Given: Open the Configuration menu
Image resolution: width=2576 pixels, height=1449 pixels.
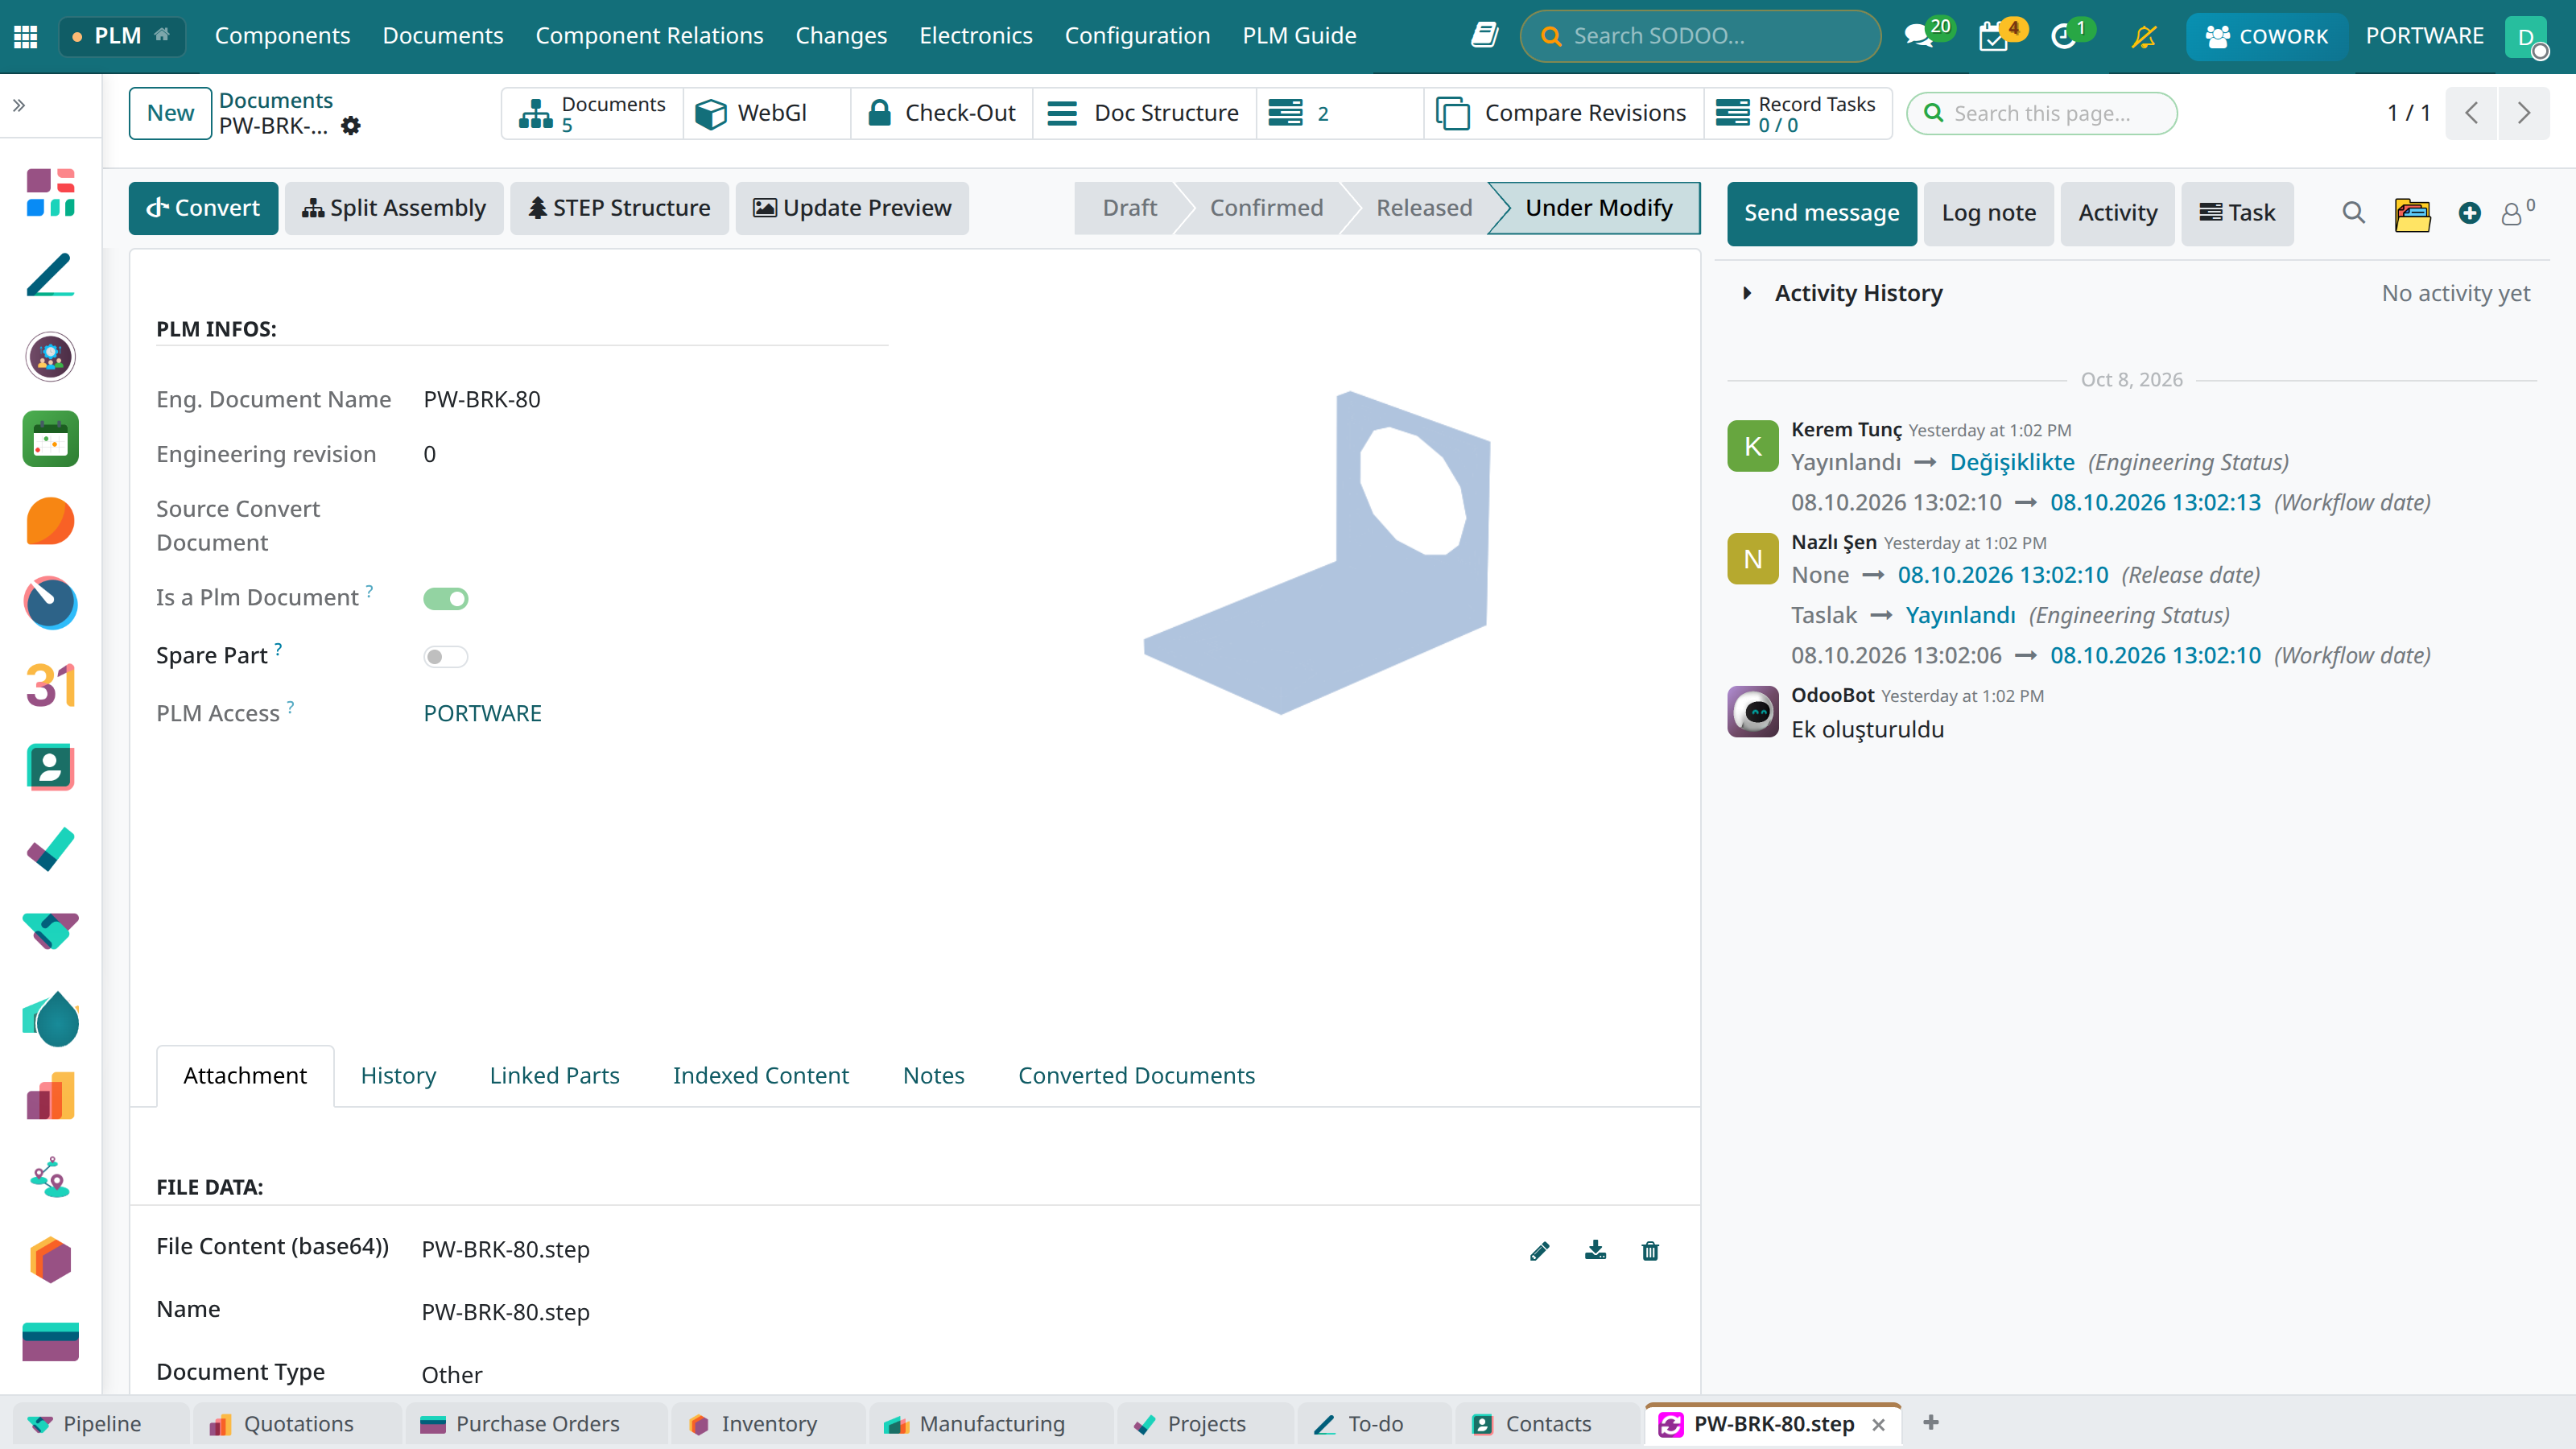Looking at the screenshot, I should (1137, 36).
